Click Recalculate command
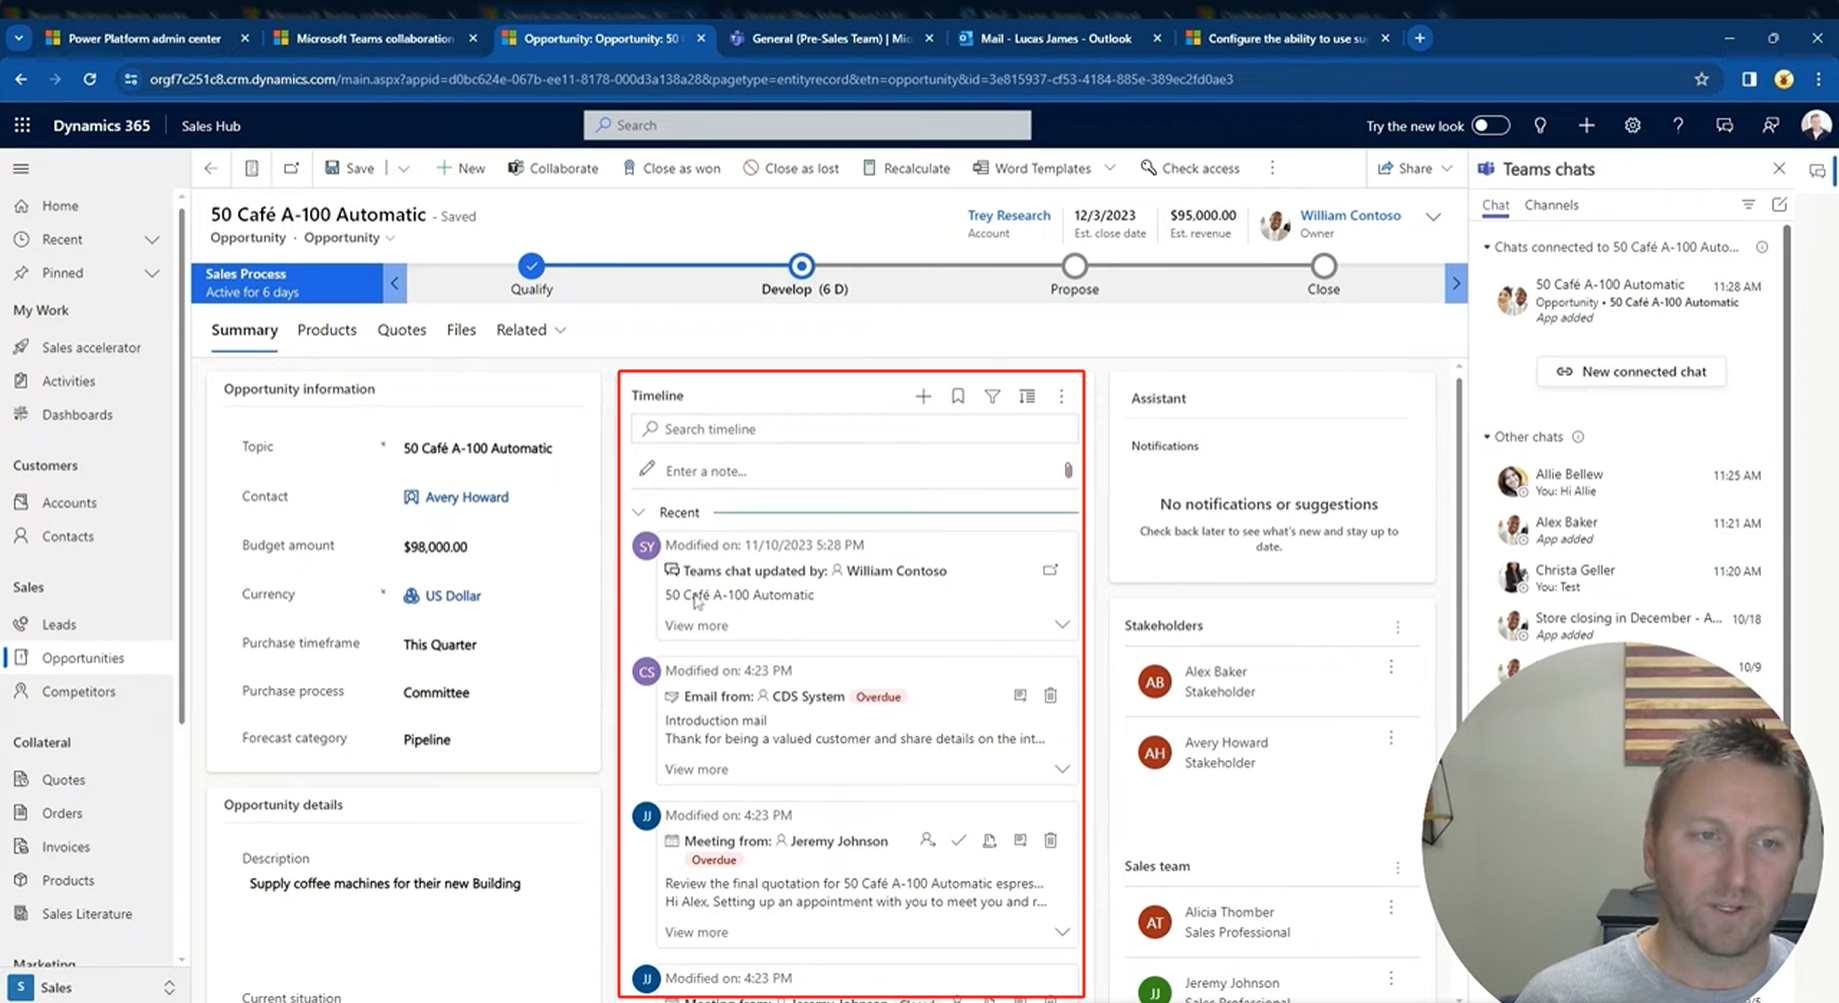This screenshot has height=1003, width=1839. 906,168
